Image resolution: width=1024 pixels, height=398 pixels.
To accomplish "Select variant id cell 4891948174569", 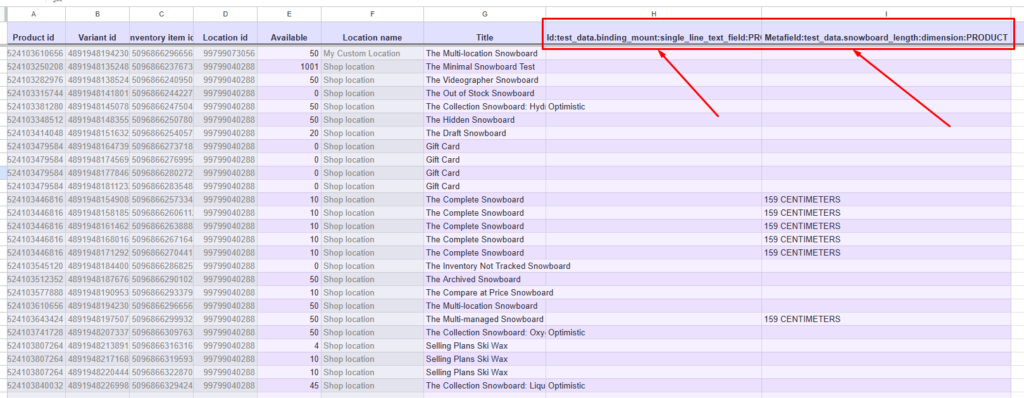I will pos(97,159).
